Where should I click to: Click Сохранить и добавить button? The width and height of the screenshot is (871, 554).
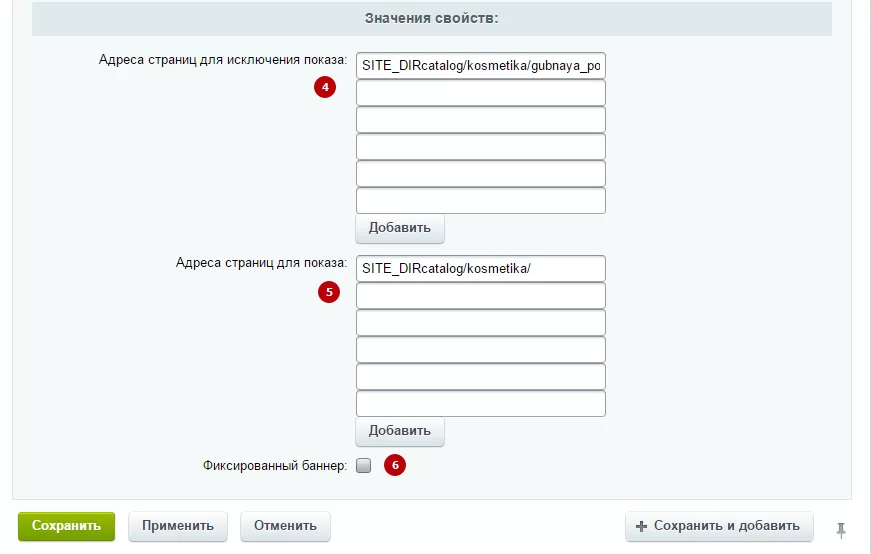(x=719, y=526)
